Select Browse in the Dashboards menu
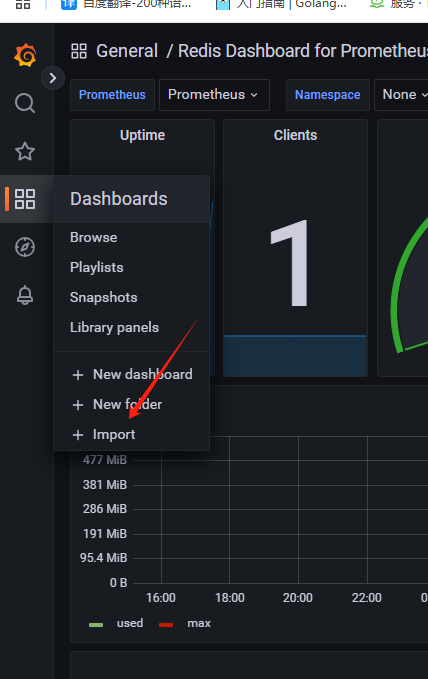This screenshot has width=428, height=679. coord(94,237)
